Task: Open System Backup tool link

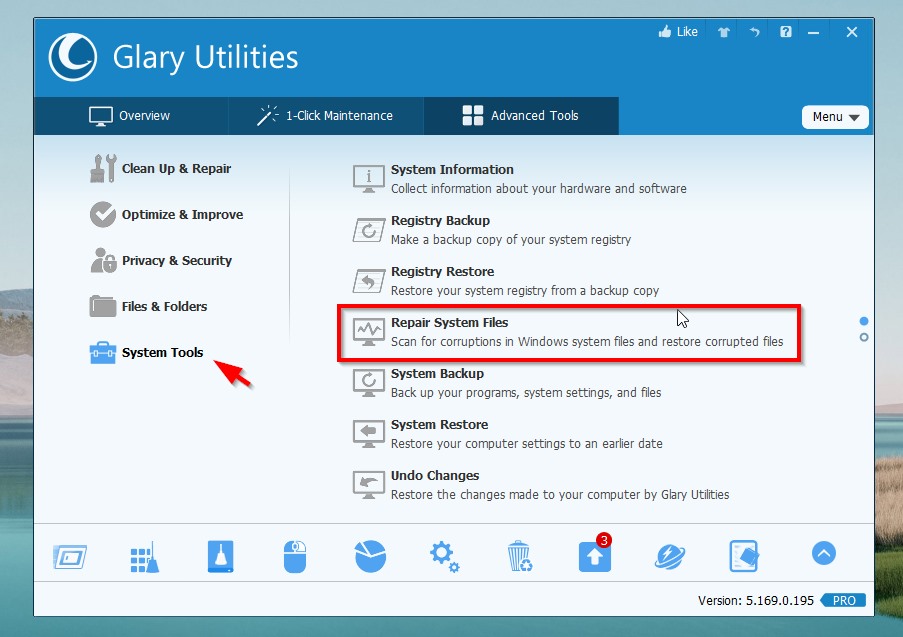Action: point(437,374)
